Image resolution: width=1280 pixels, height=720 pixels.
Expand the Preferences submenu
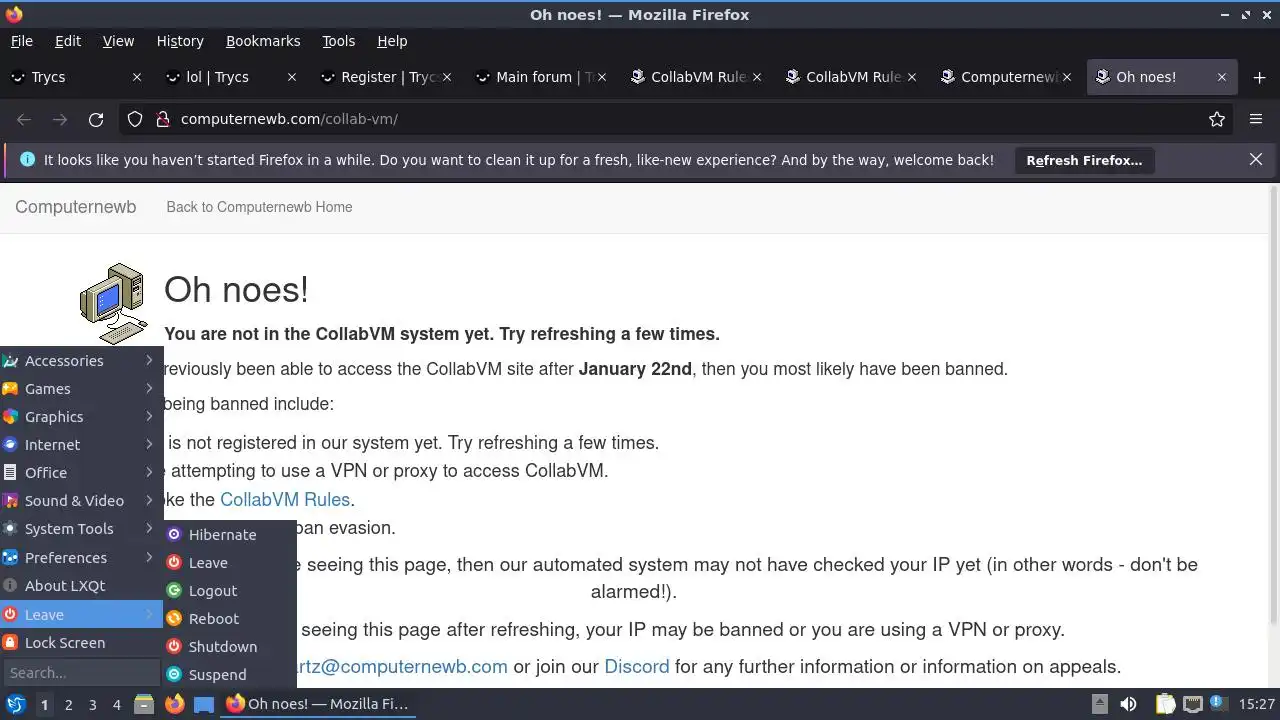click(81, 558)
